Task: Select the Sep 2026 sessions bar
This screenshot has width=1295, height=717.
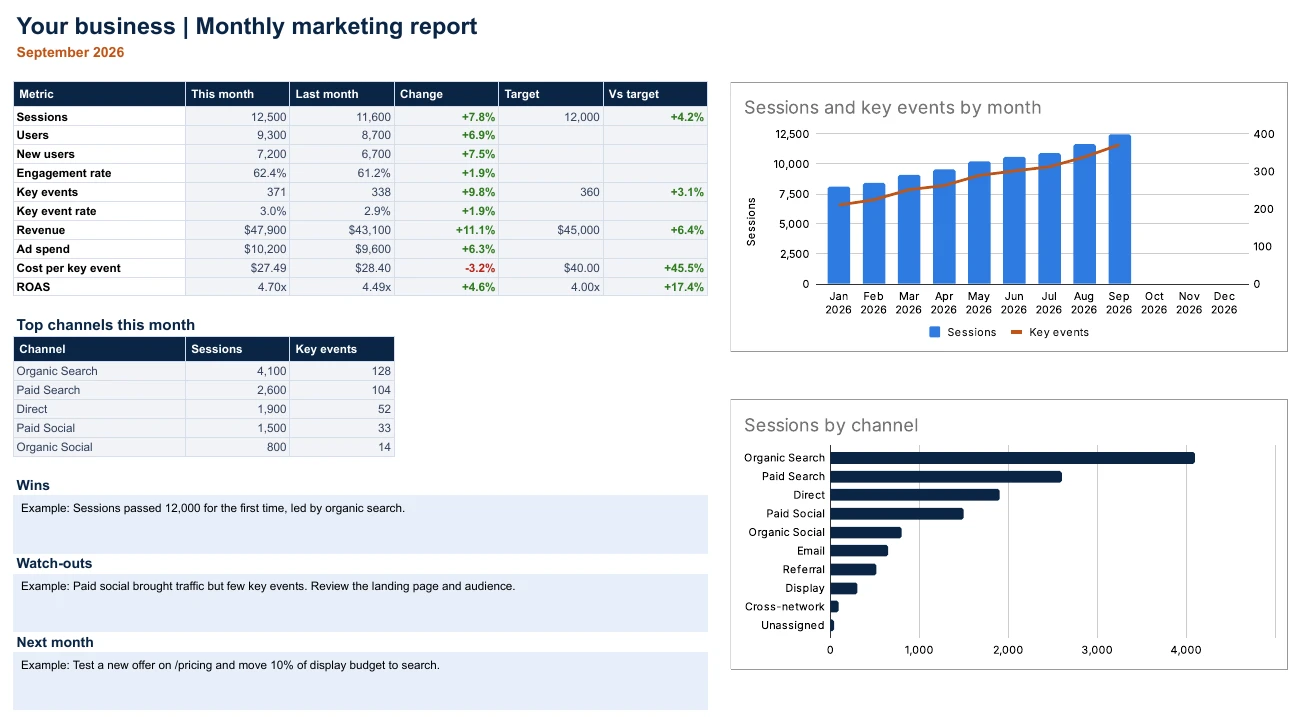Action: point(1119,209)
